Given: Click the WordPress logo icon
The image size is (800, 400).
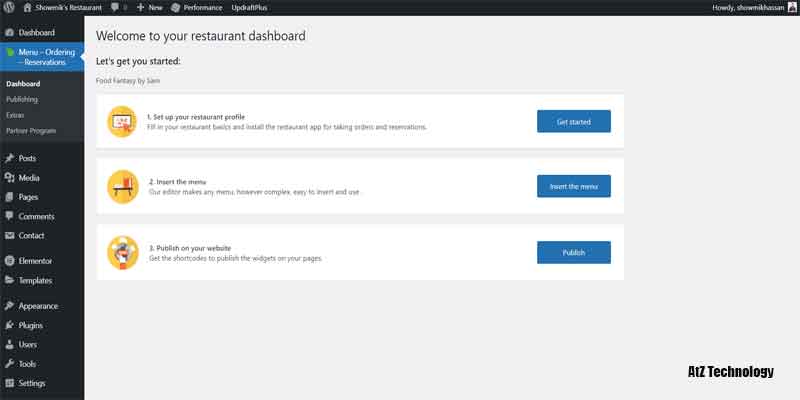Looking at the screenshot, I should click(9, 7).
